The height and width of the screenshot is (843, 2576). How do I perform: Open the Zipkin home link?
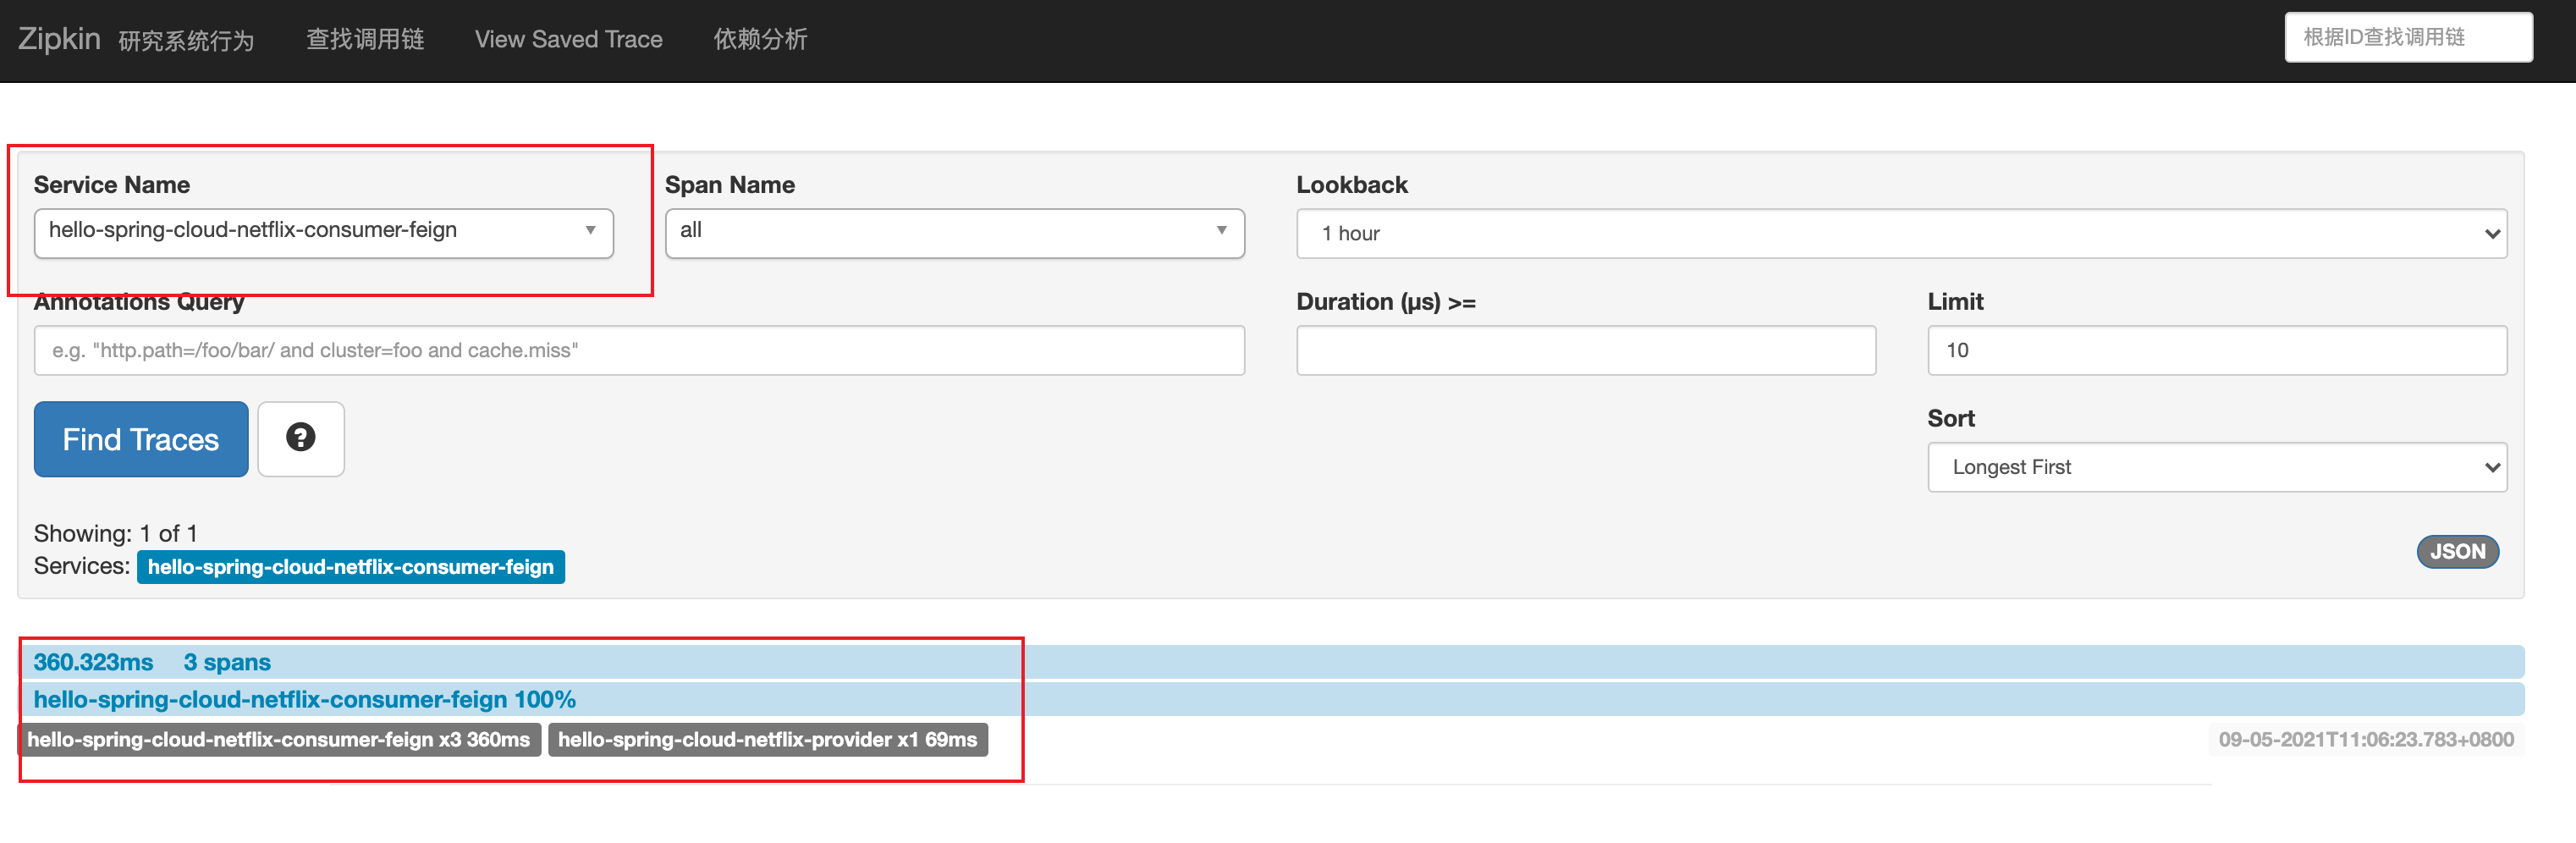coord(59,39)
